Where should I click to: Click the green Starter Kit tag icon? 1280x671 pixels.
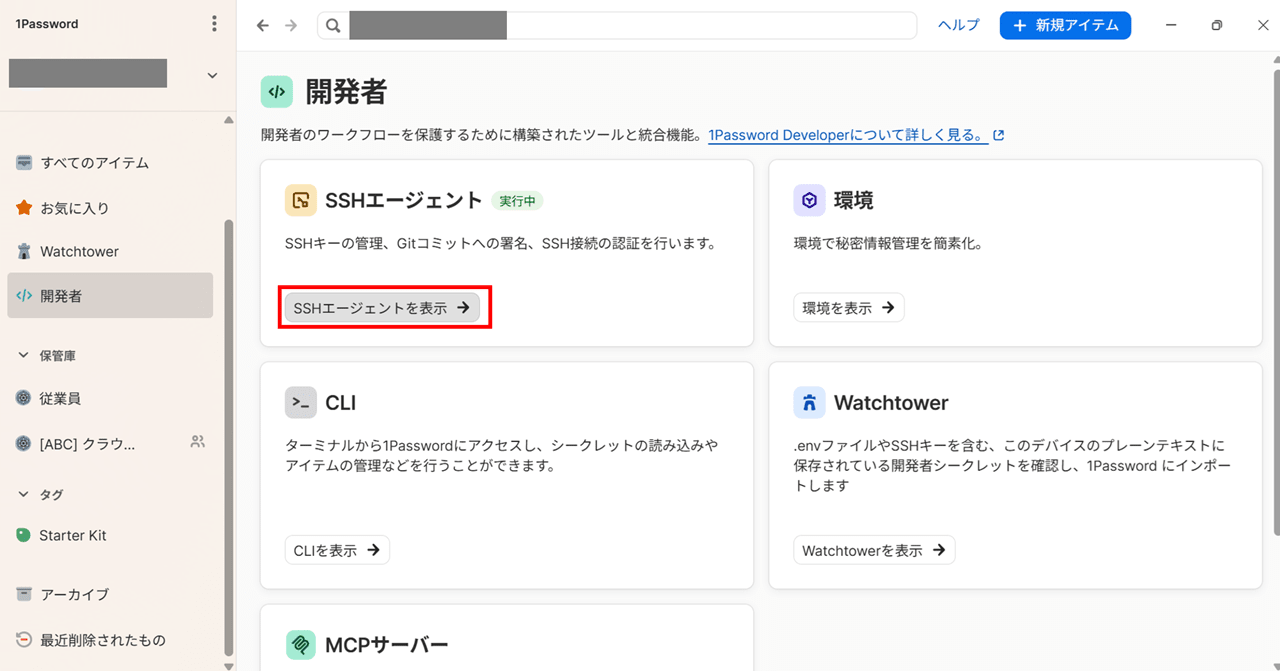[24, 535]
